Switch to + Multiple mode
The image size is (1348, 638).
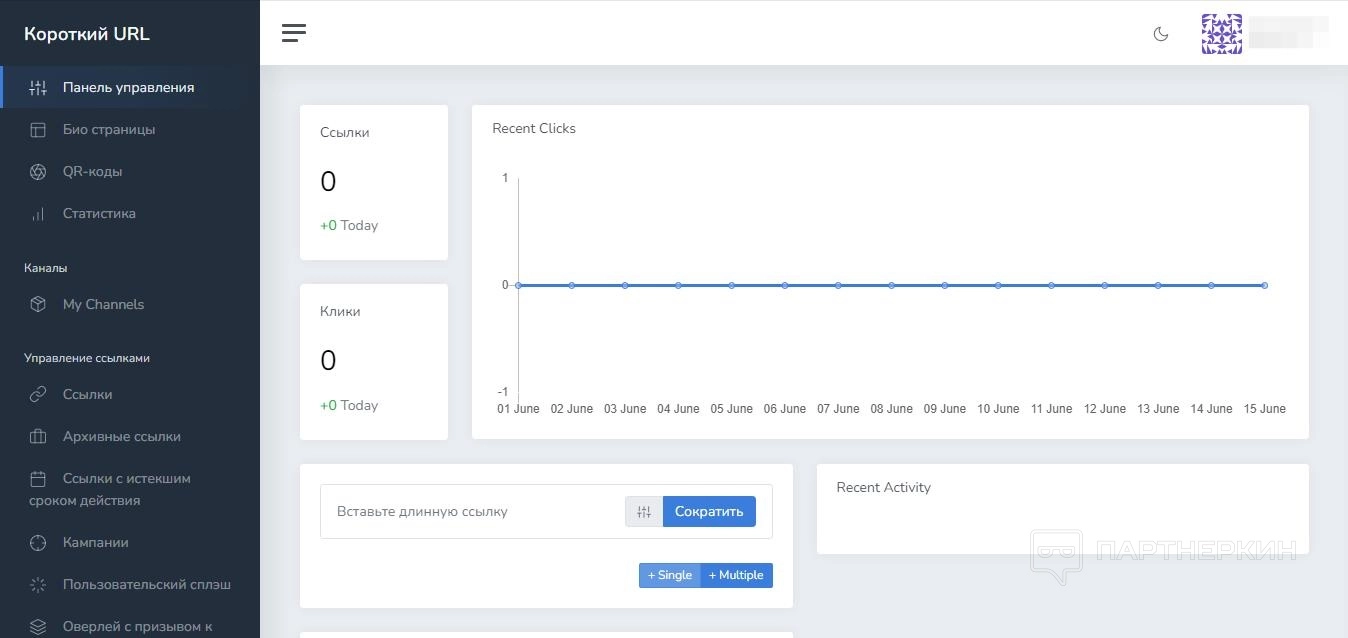736,575
